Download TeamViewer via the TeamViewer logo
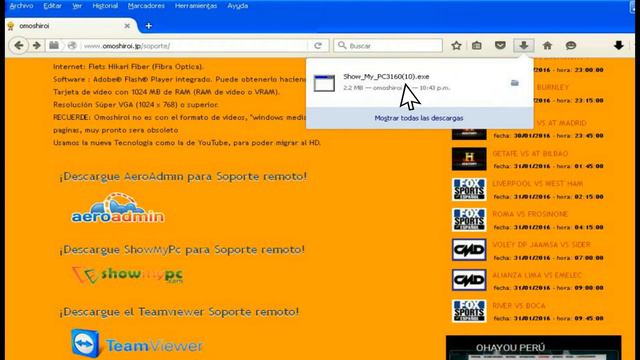640x360 pixels. pyautogui.click(x=137, y=344)
